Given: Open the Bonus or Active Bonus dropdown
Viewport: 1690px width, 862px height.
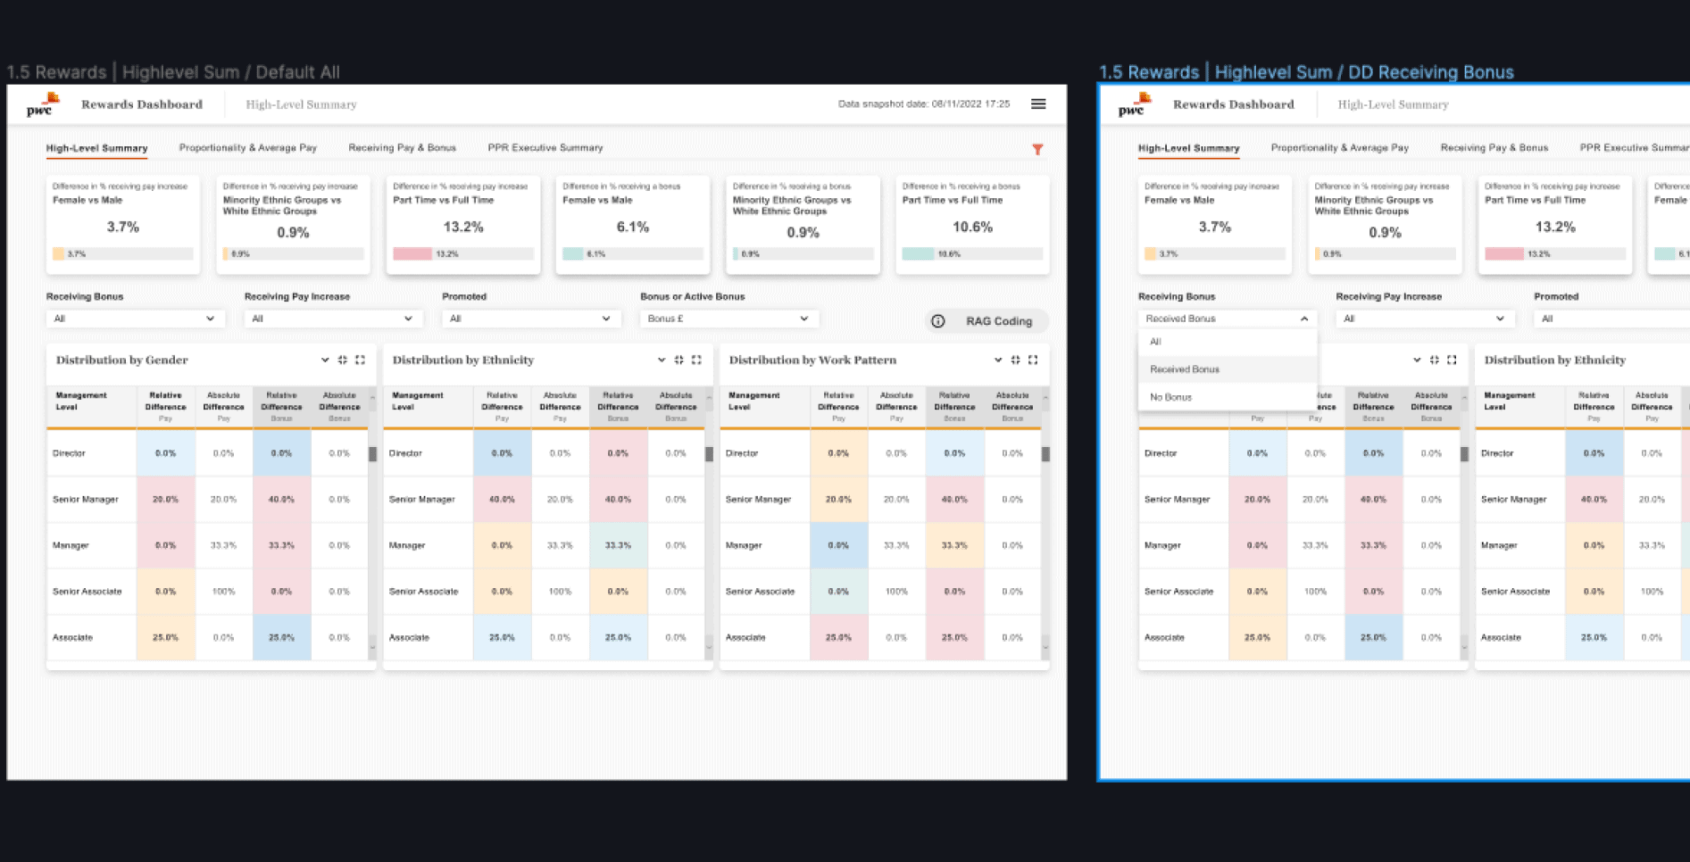Looking at the screenshot, I should (728, 319).
